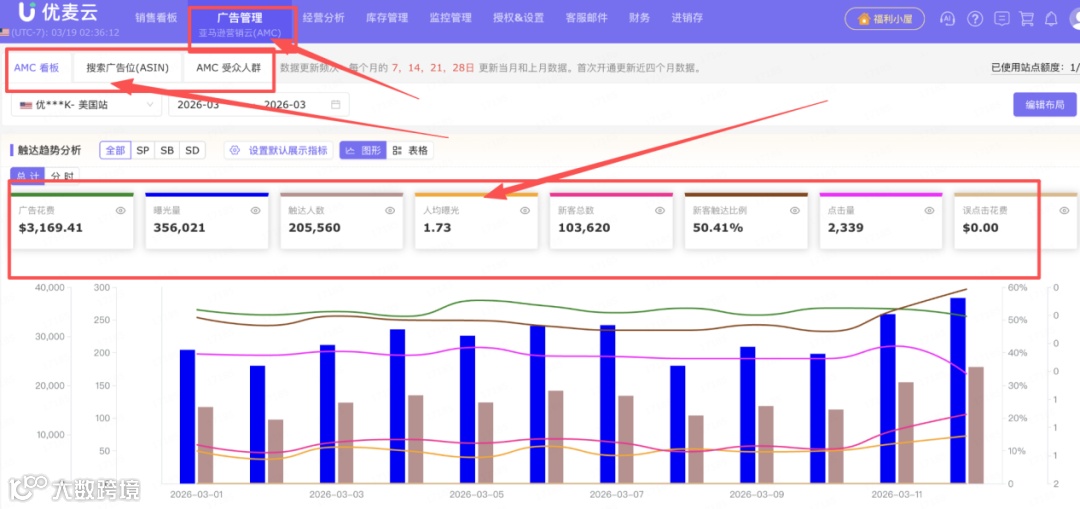The width and height of the screenshot is (1080, 509).
Task: Open 销售看板 menu
Action: (x=154, y=19)
